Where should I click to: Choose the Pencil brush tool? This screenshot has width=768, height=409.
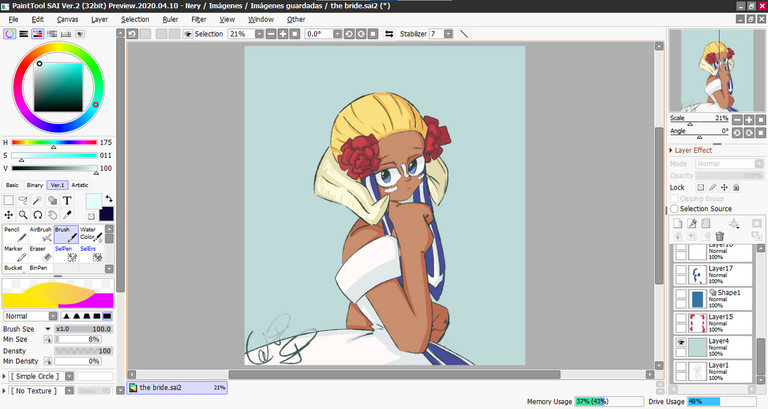pyautogui.click(x=15, y=235)
